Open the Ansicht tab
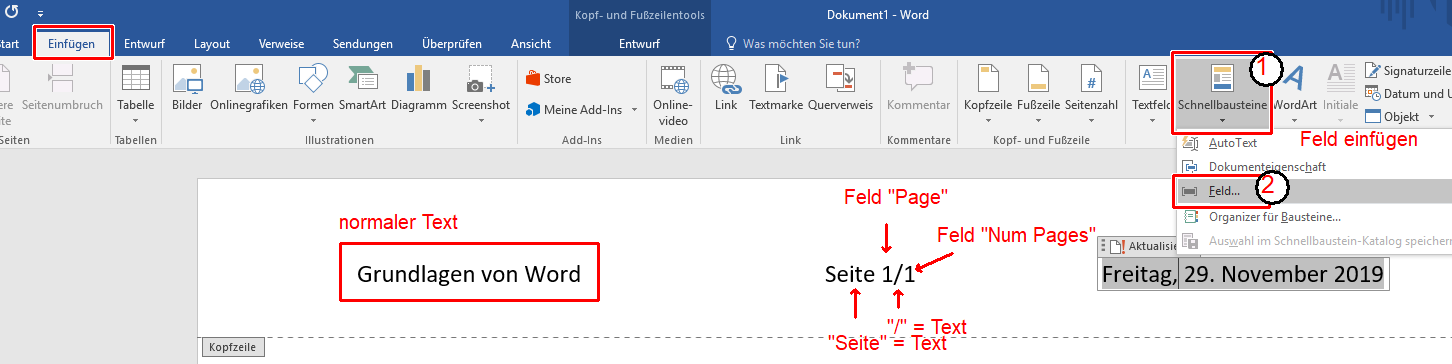The image size is (1452, 364). [531, 44]
